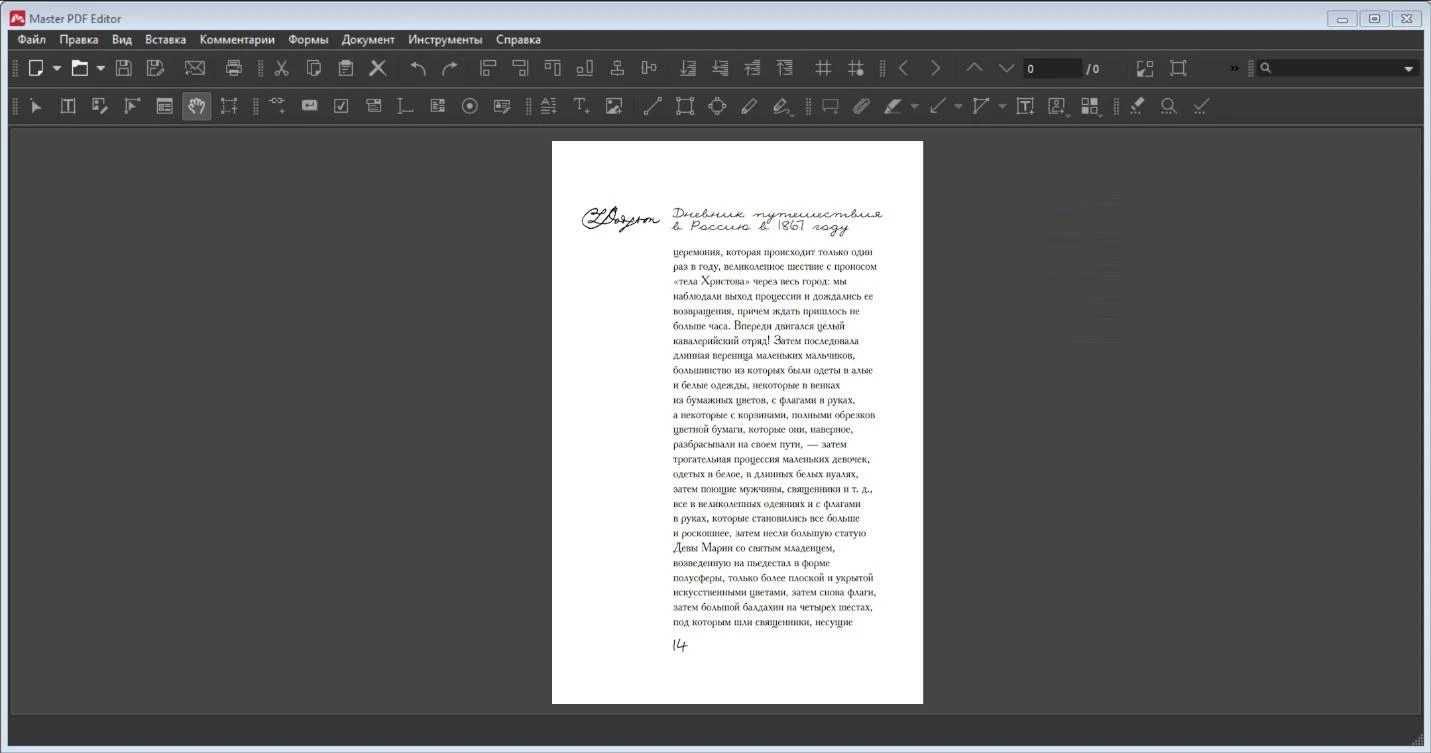1431x753 pixels.
Task: Select the Edit Text tool
Action: pyautogui.click(x=68, y=106)
